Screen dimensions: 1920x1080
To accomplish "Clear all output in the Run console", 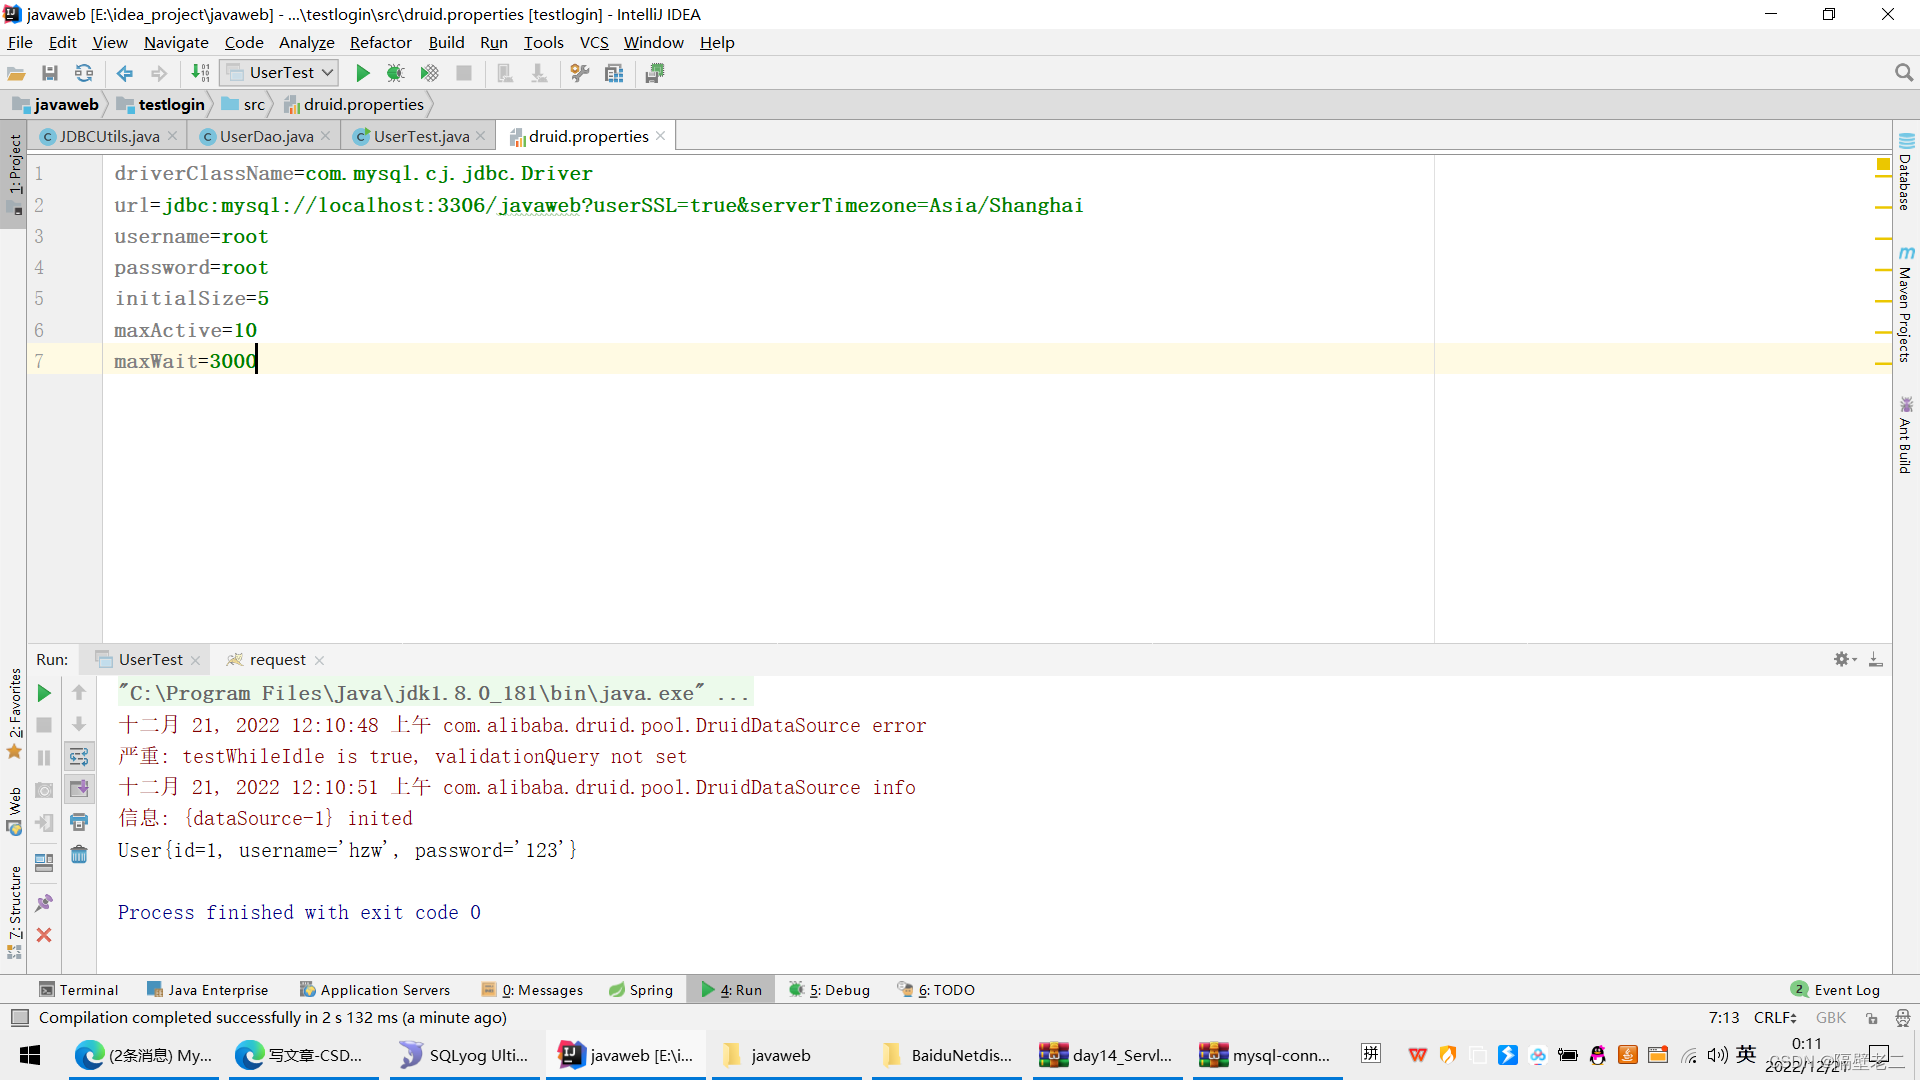I will [x=79, y=855].
